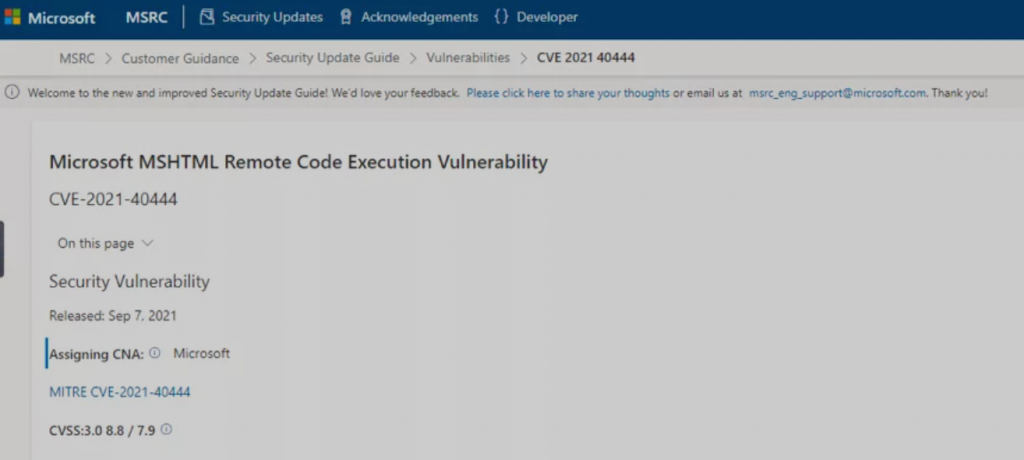Email msrc_eng_support@microsoft.com link
The width and height of the screenshot is (1024, 460).
click(x=837, y=93)
